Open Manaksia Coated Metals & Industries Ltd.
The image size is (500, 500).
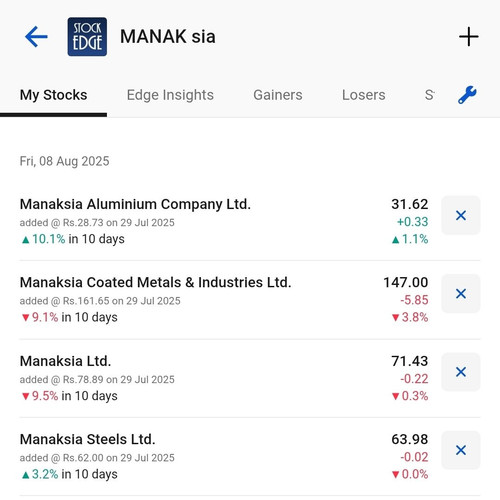[x=155, y=282]
